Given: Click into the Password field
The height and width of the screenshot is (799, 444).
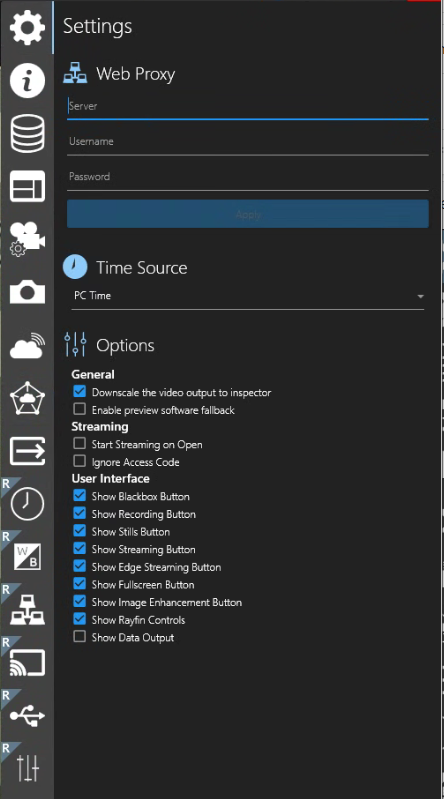Looking at the screenshot, I should click(x=248, y=177).
